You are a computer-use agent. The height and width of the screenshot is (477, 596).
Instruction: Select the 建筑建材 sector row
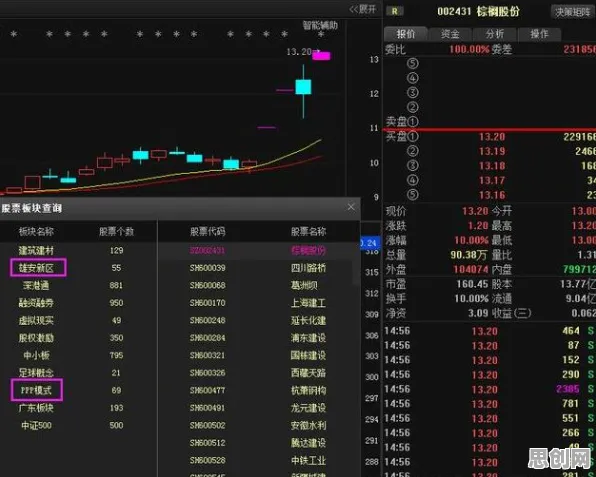pos(78,250)
